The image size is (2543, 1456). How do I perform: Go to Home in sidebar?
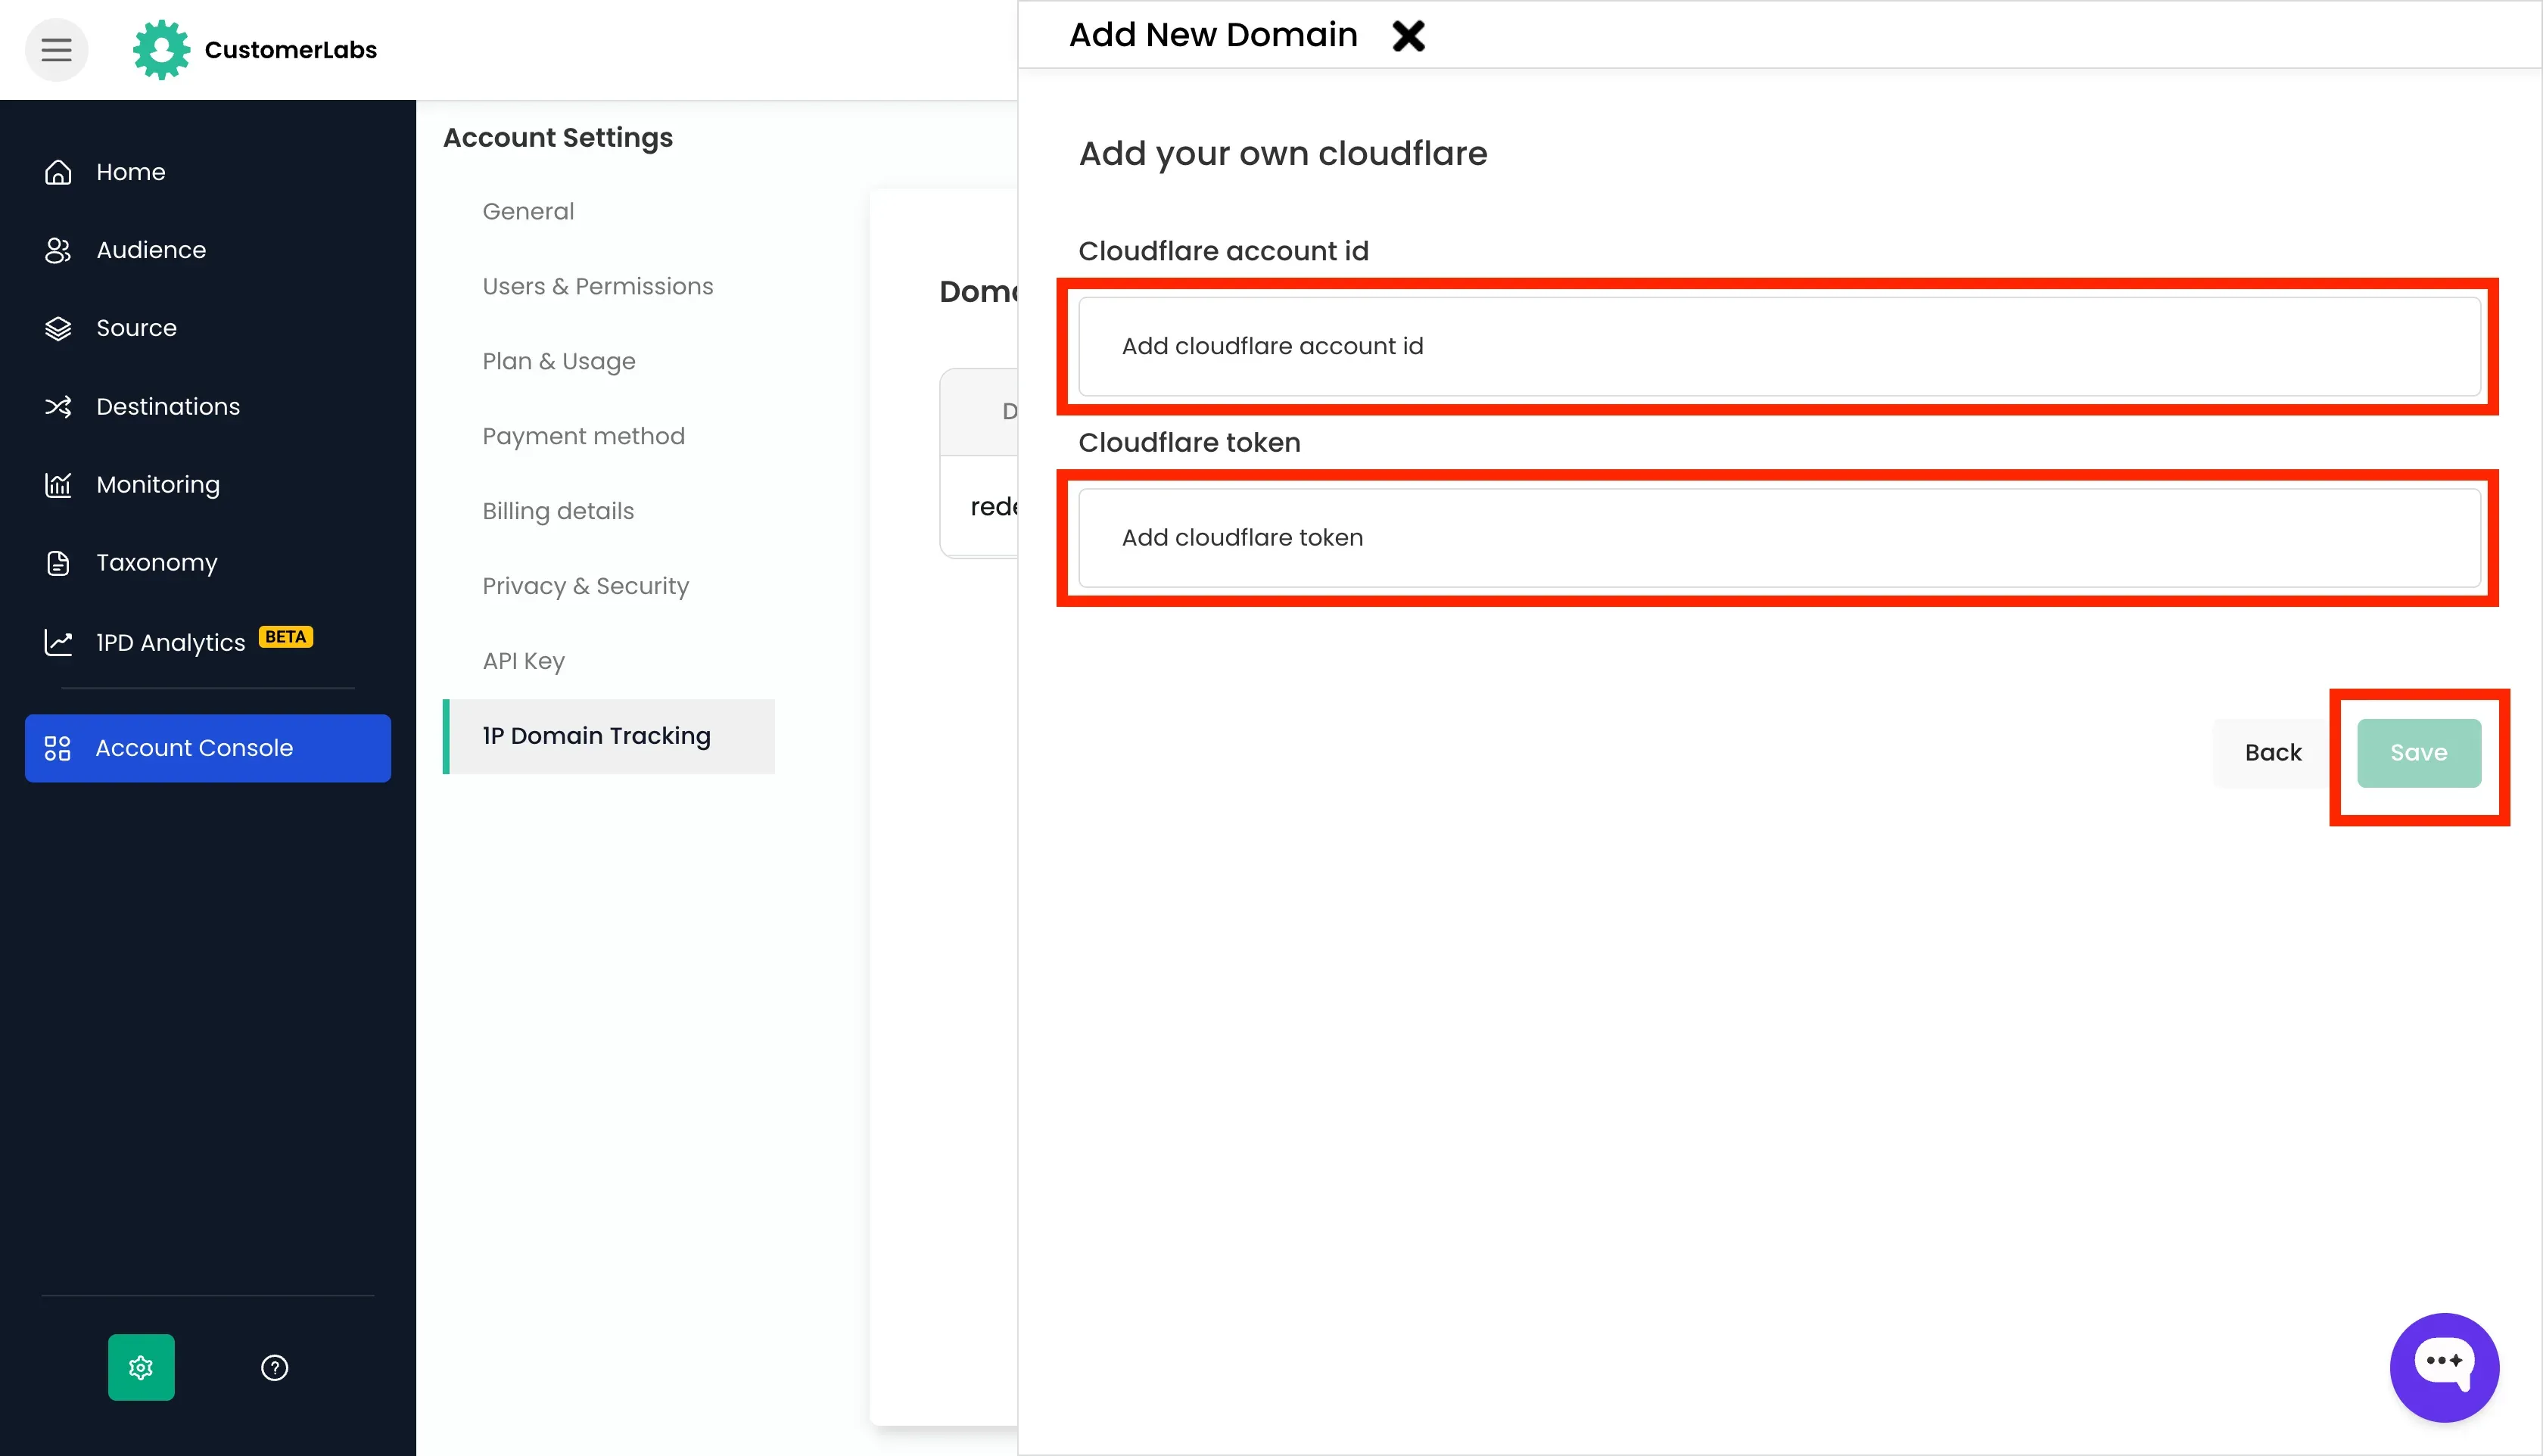coord(131,172)
